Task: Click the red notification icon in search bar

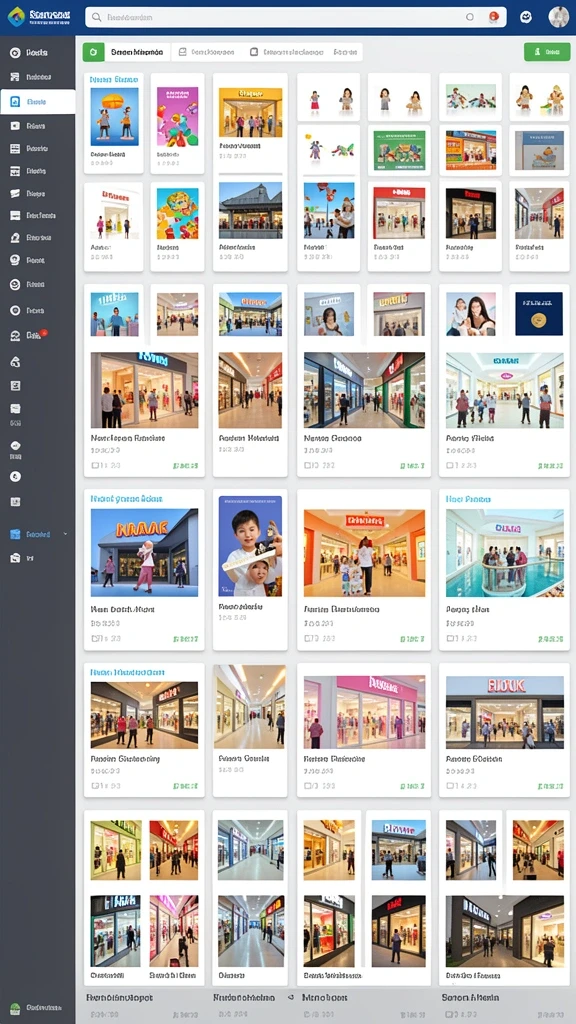Action: coord(494,17)
